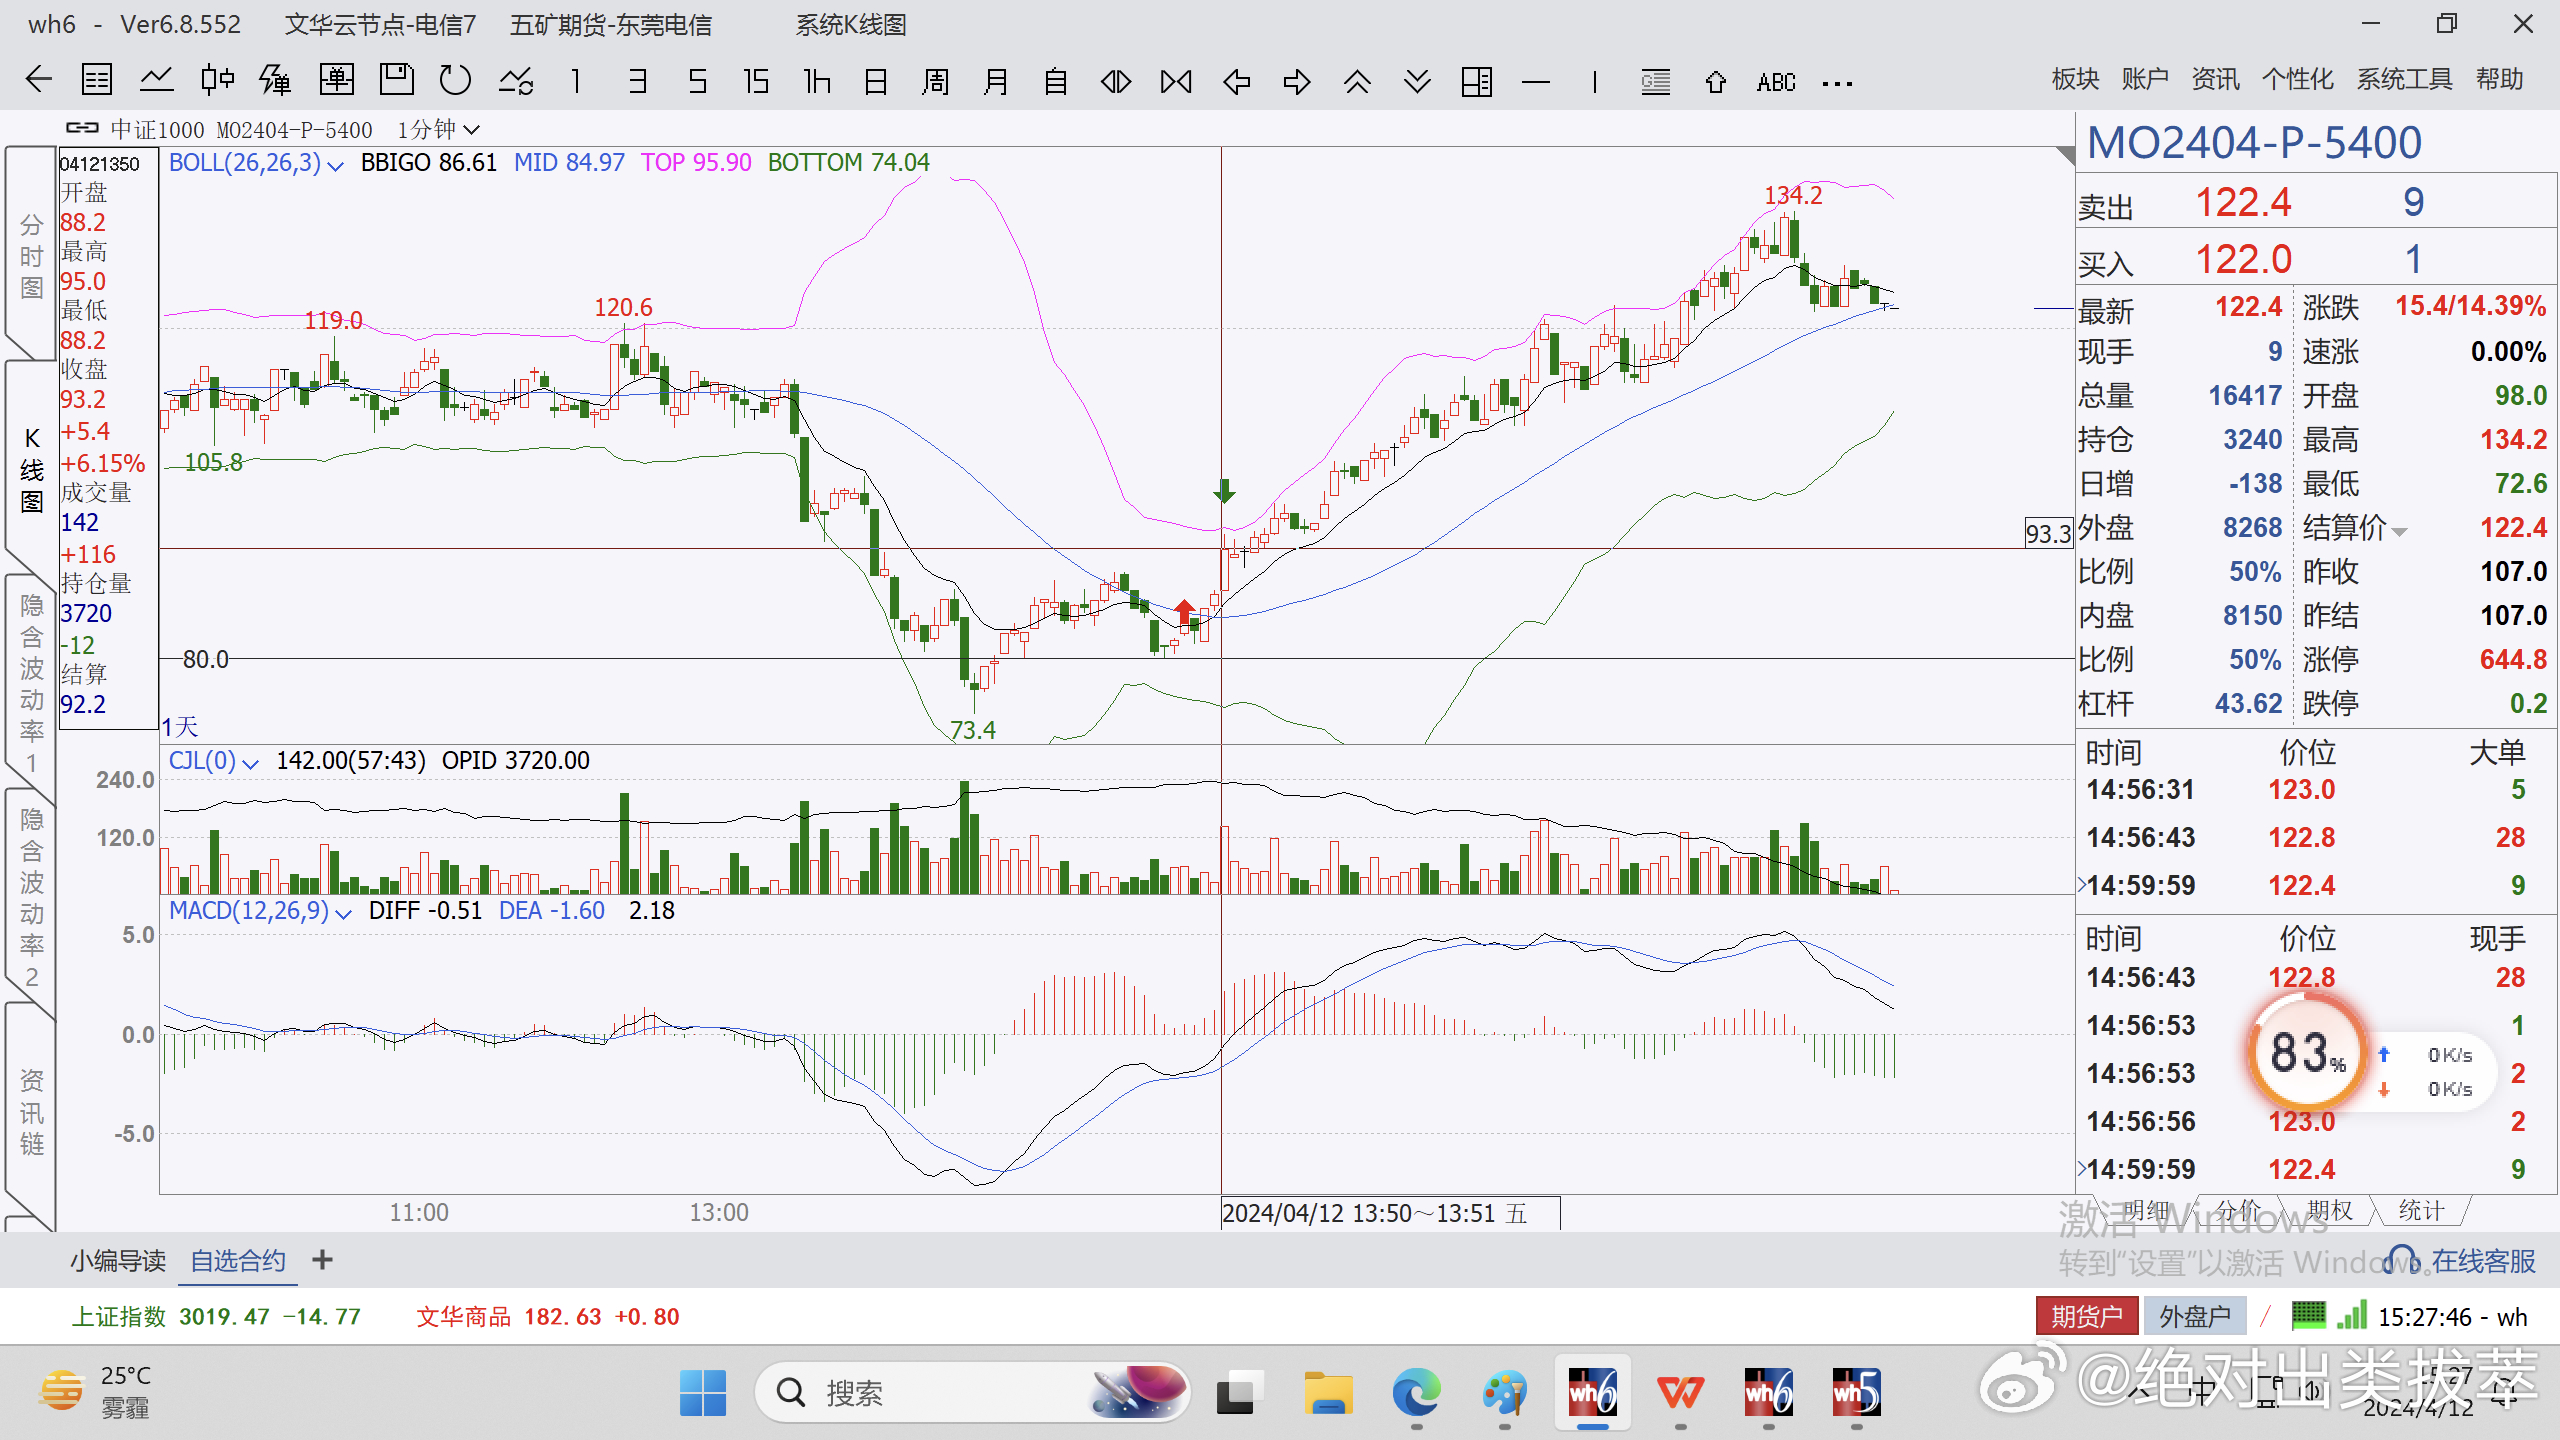Expand the 结算价 dropdown arrow
Image resolution: width=2560 pixels, height=1440 pixels.
click(x=2399, y=531)
